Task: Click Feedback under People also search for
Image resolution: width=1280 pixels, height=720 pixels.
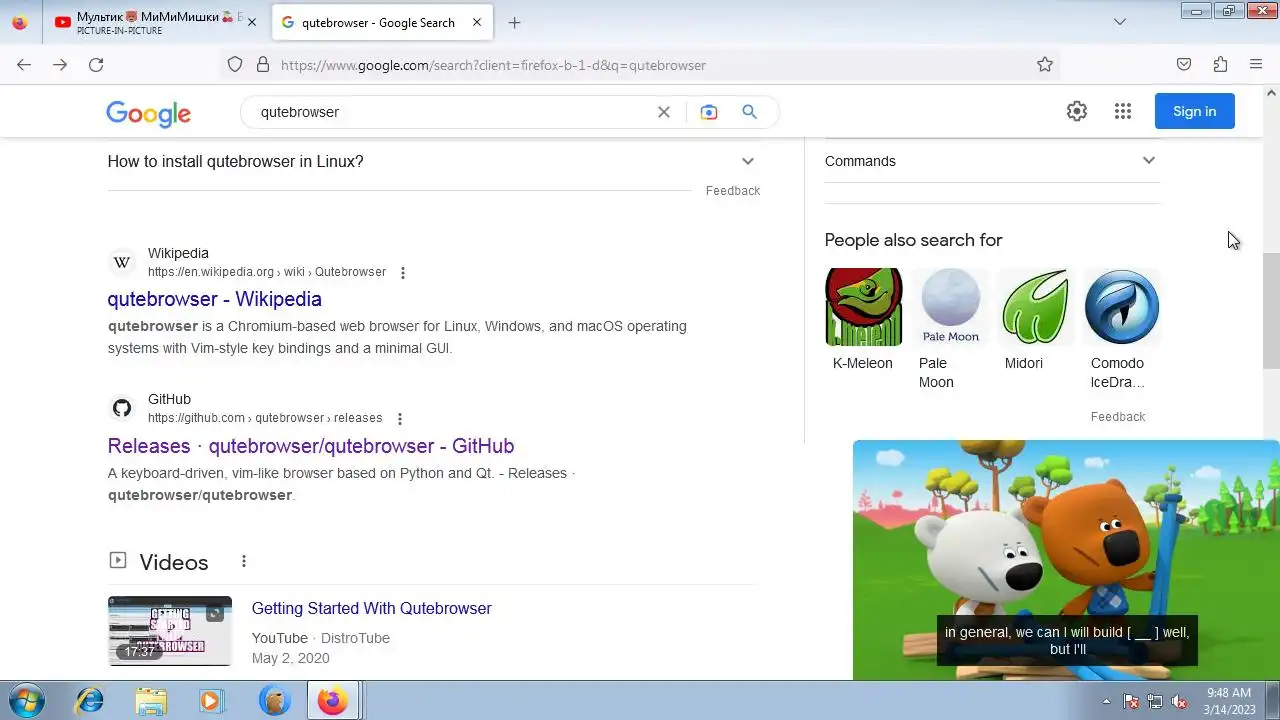Action: (1118, 417)
